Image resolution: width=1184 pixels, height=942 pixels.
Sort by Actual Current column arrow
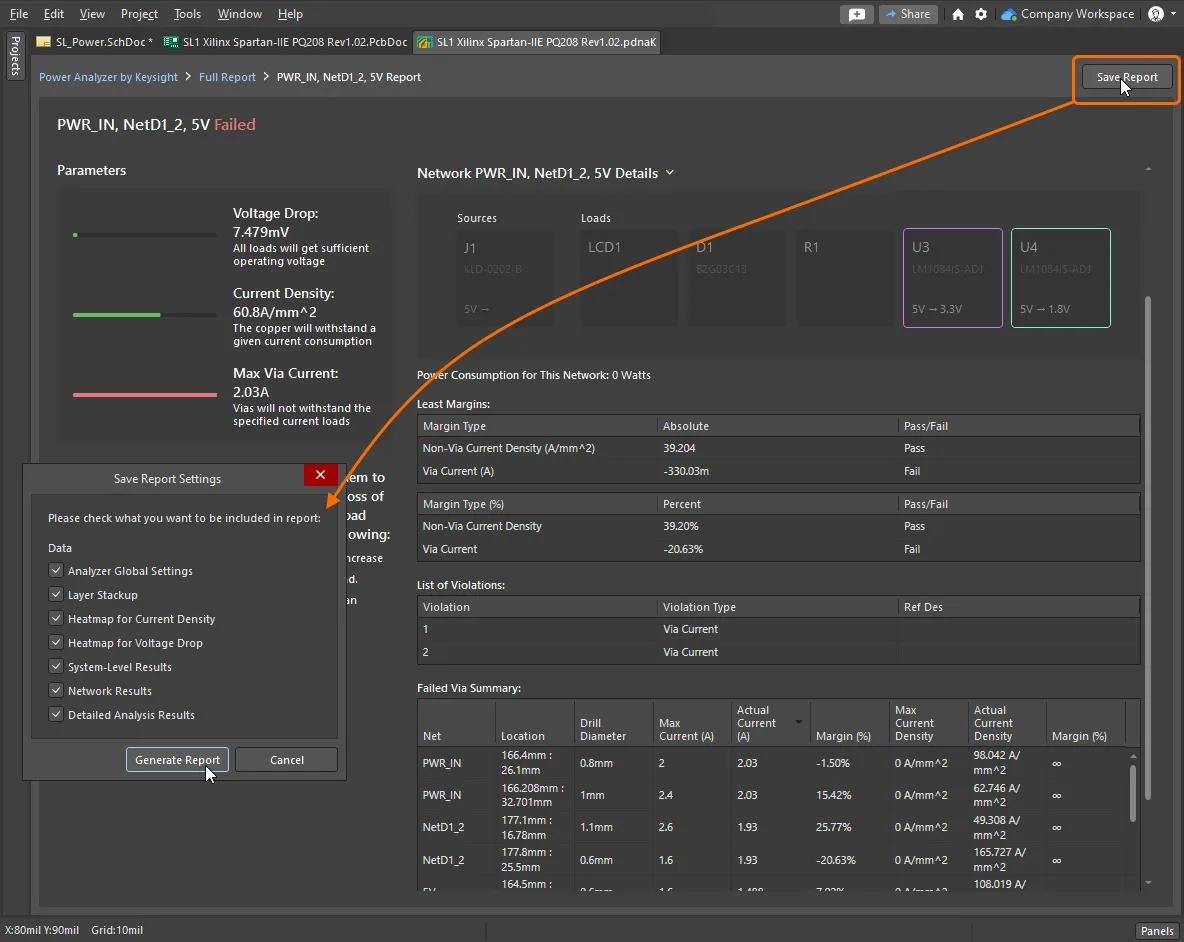click(x=798, y=721)
